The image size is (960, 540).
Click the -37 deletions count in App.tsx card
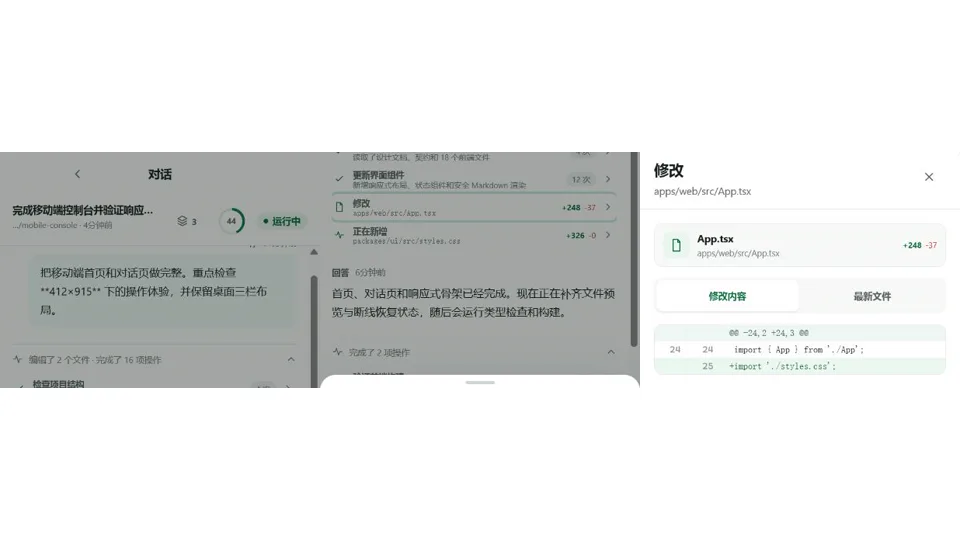931,245
